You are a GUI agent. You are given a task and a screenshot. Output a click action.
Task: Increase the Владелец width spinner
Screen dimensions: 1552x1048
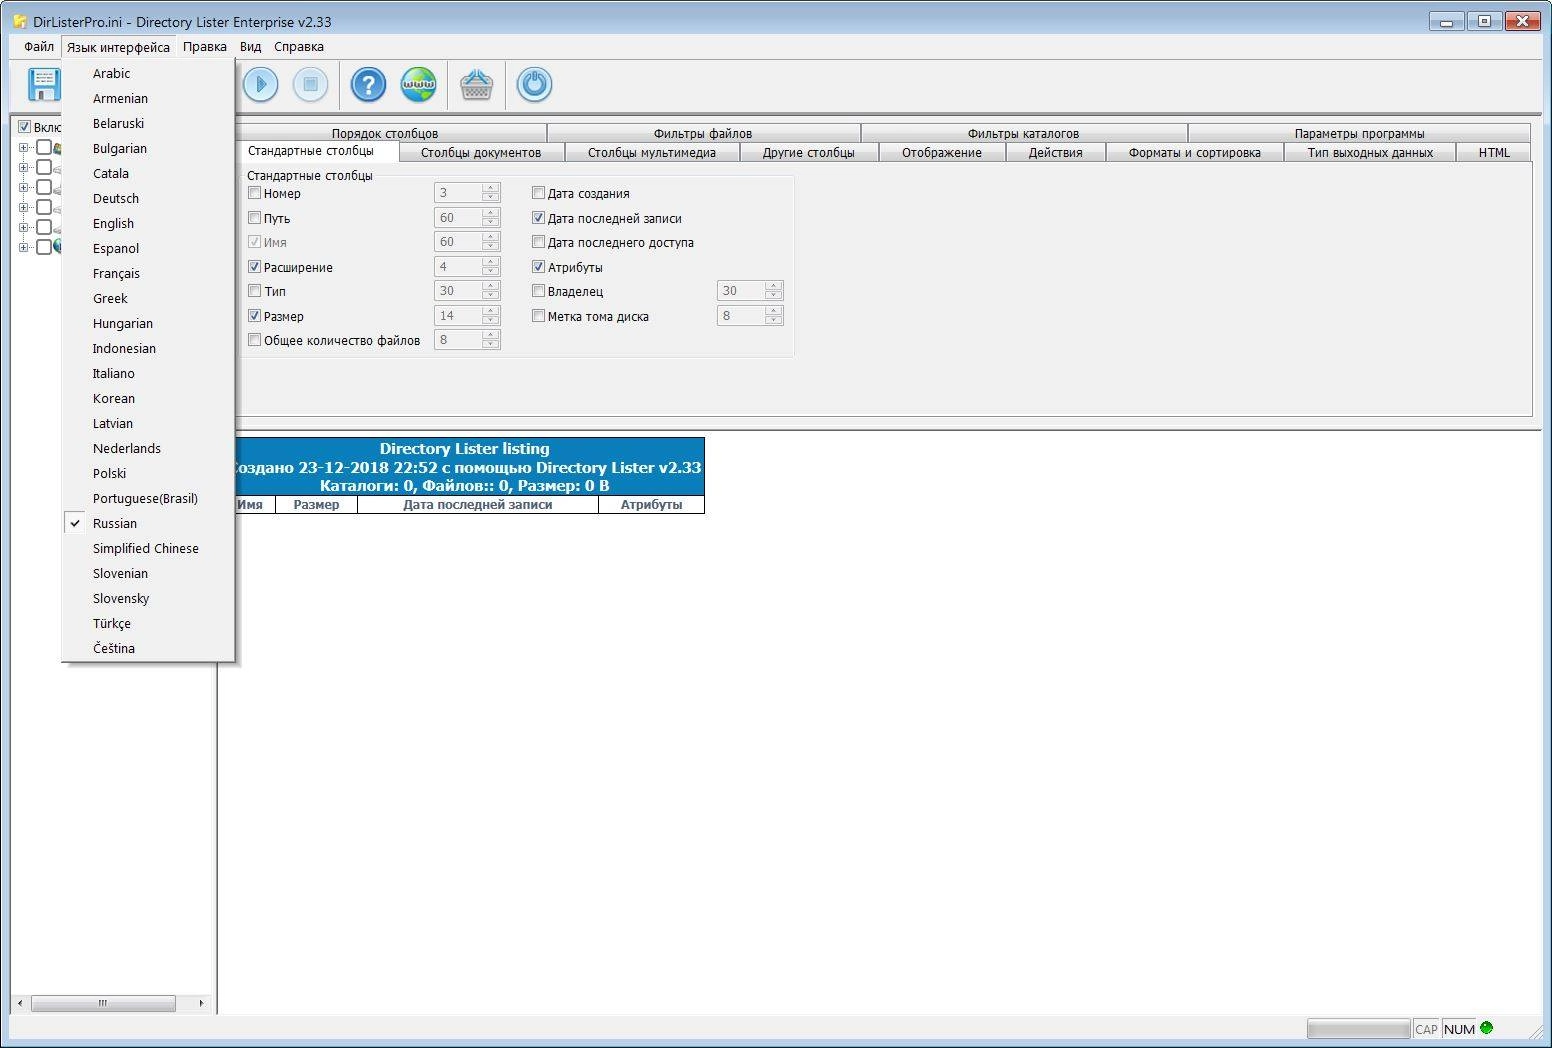773,286
